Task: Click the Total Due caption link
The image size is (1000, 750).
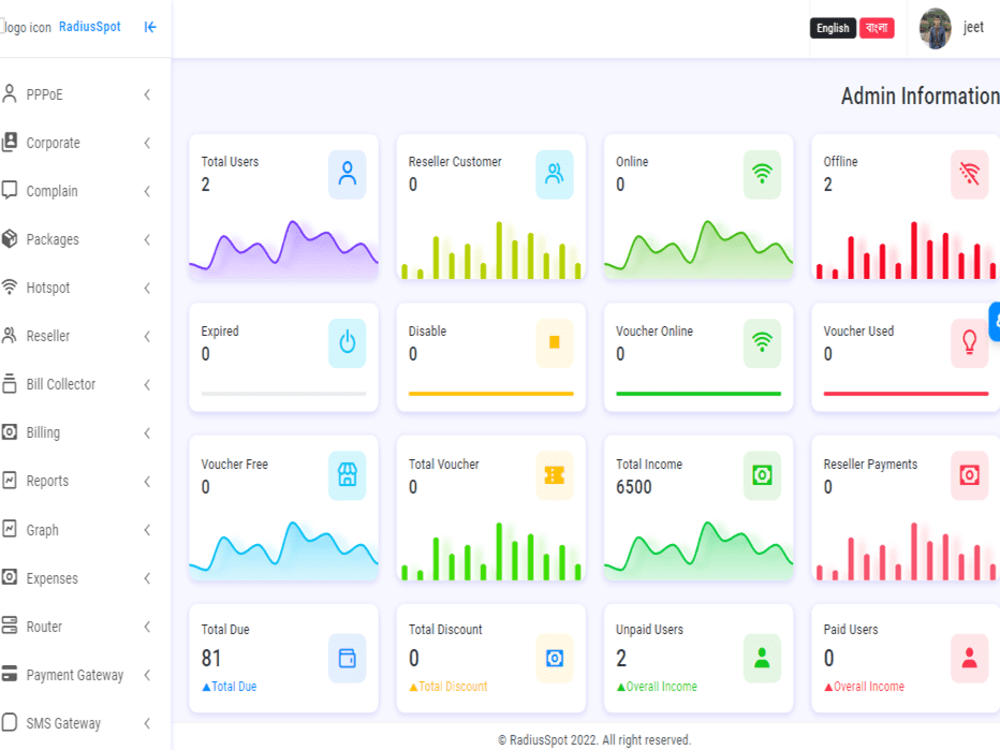Action: pyautogui.click(x=230, y=687)
